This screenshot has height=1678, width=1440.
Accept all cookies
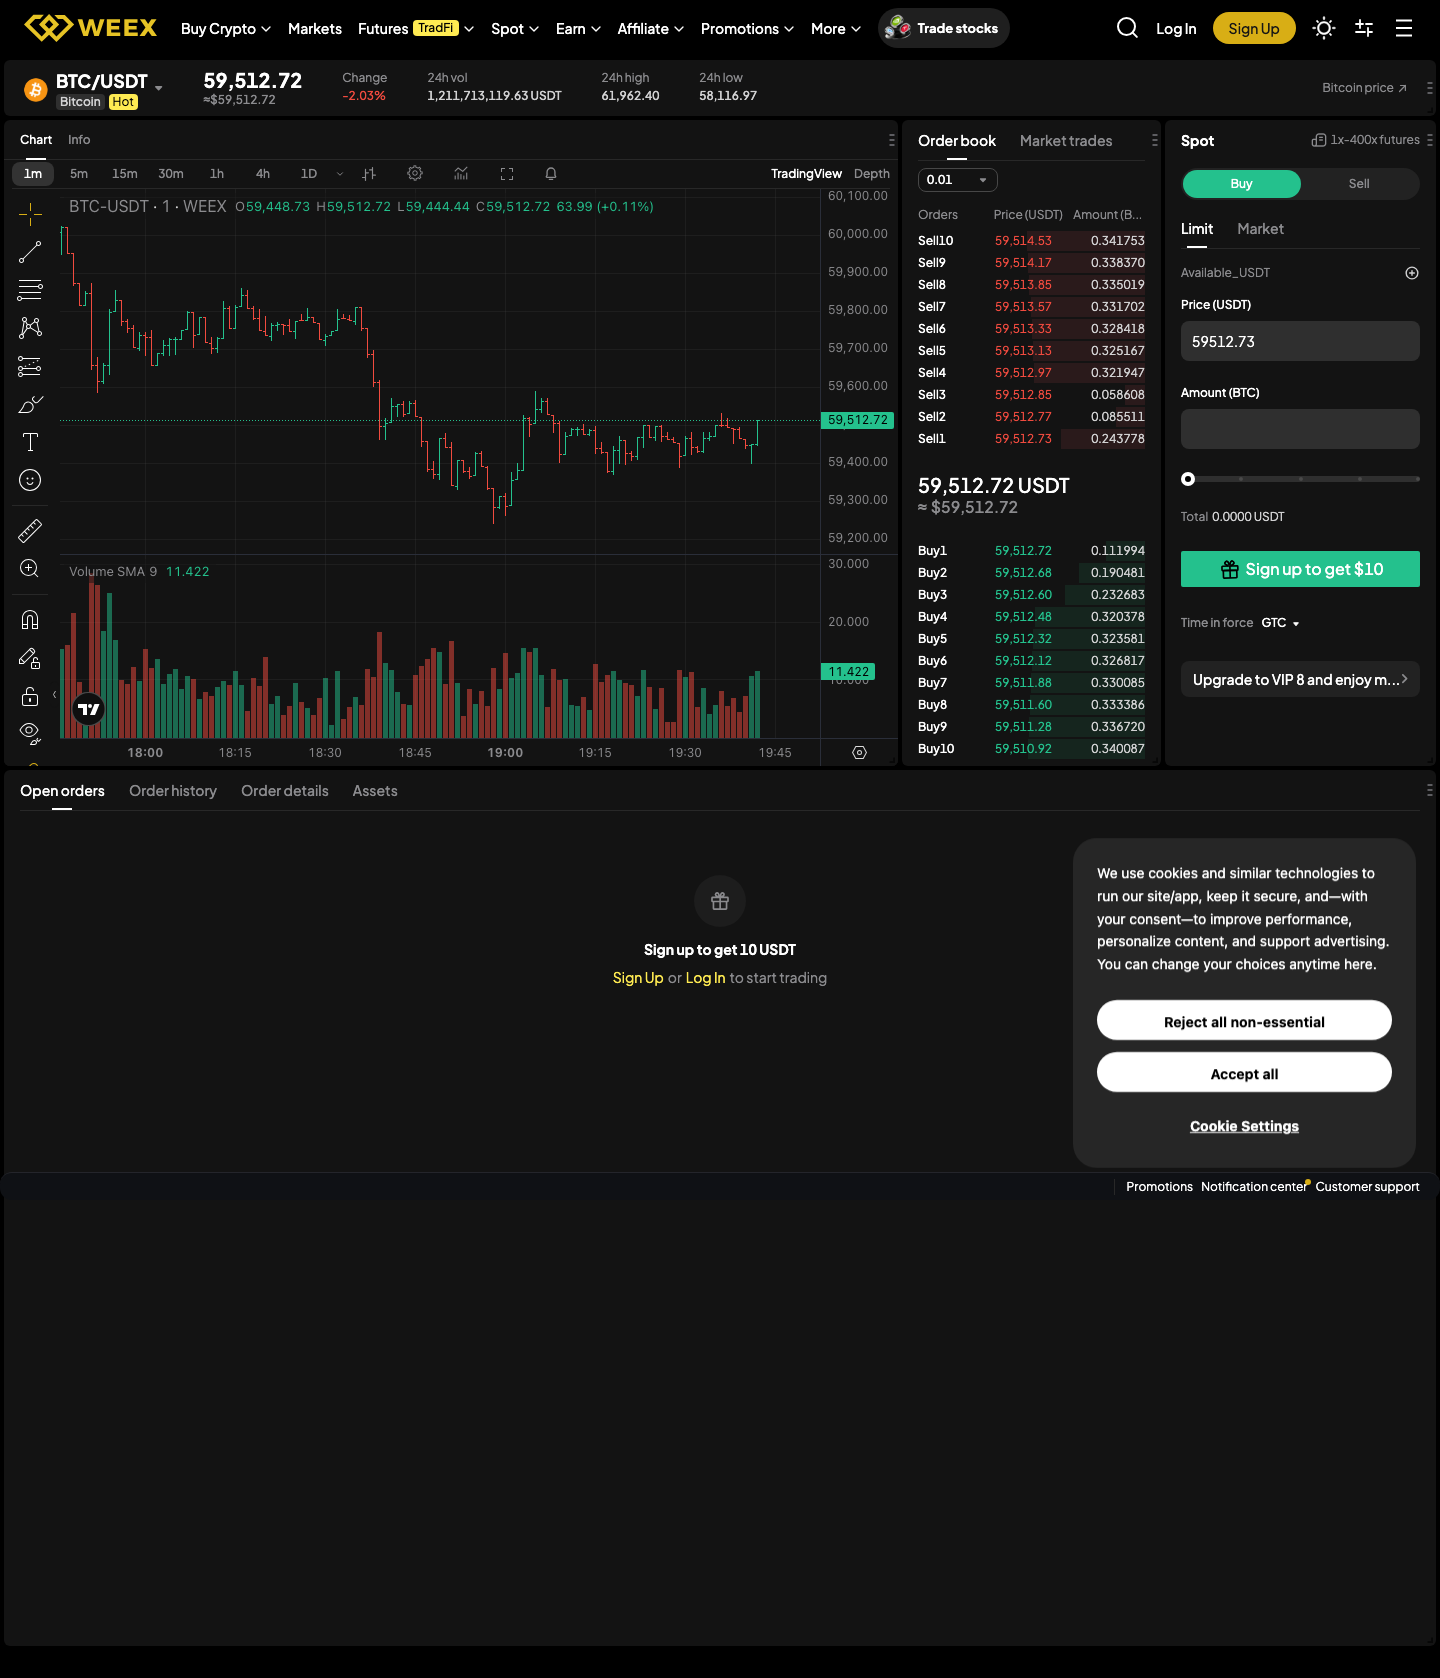point(1244,1073)
